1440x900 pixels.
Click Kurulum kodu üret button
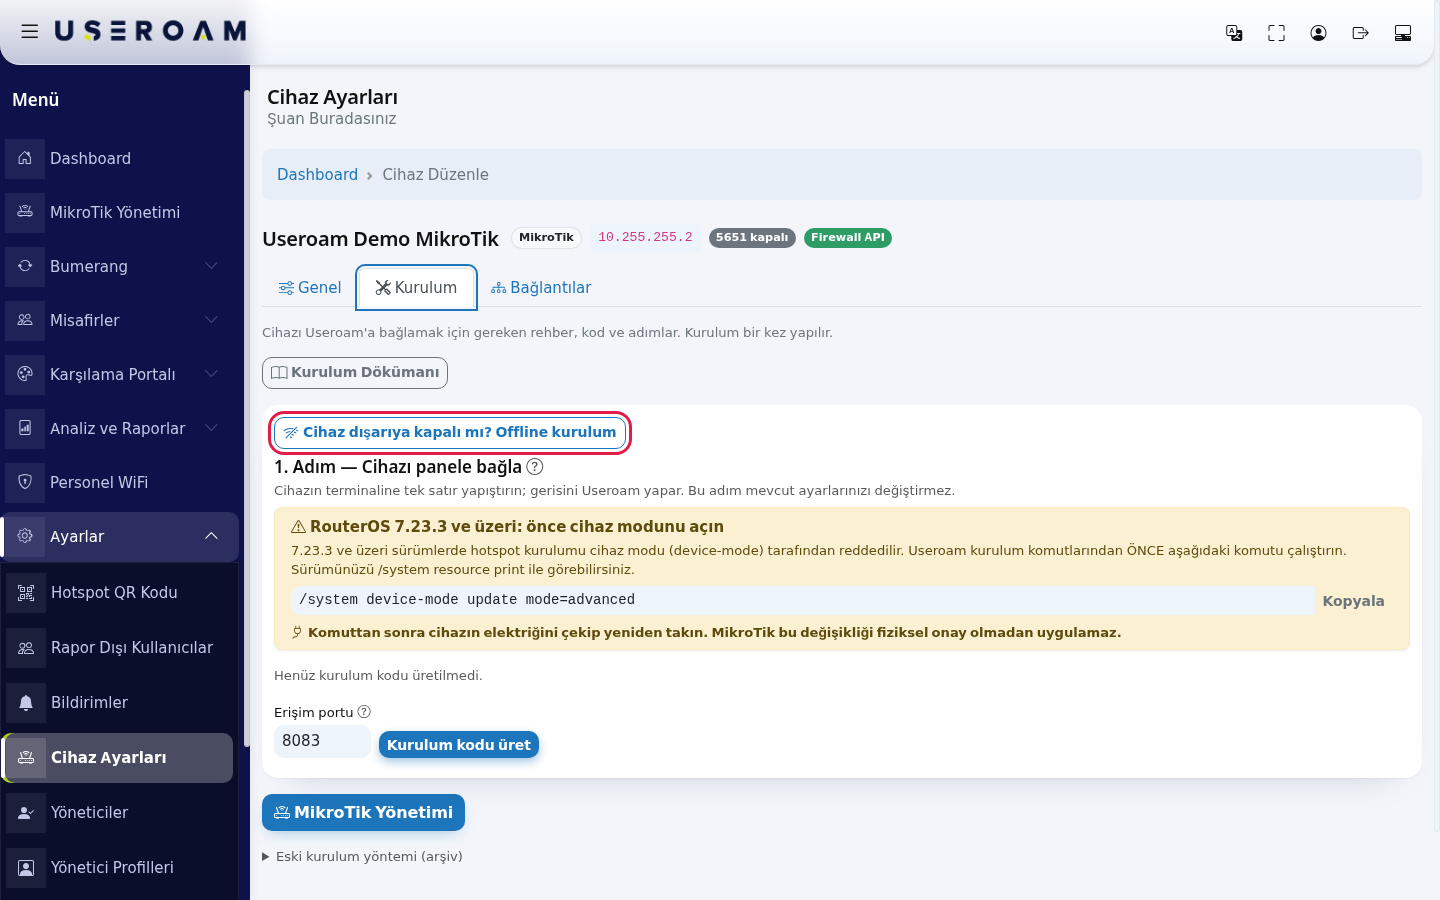(459, 745)
